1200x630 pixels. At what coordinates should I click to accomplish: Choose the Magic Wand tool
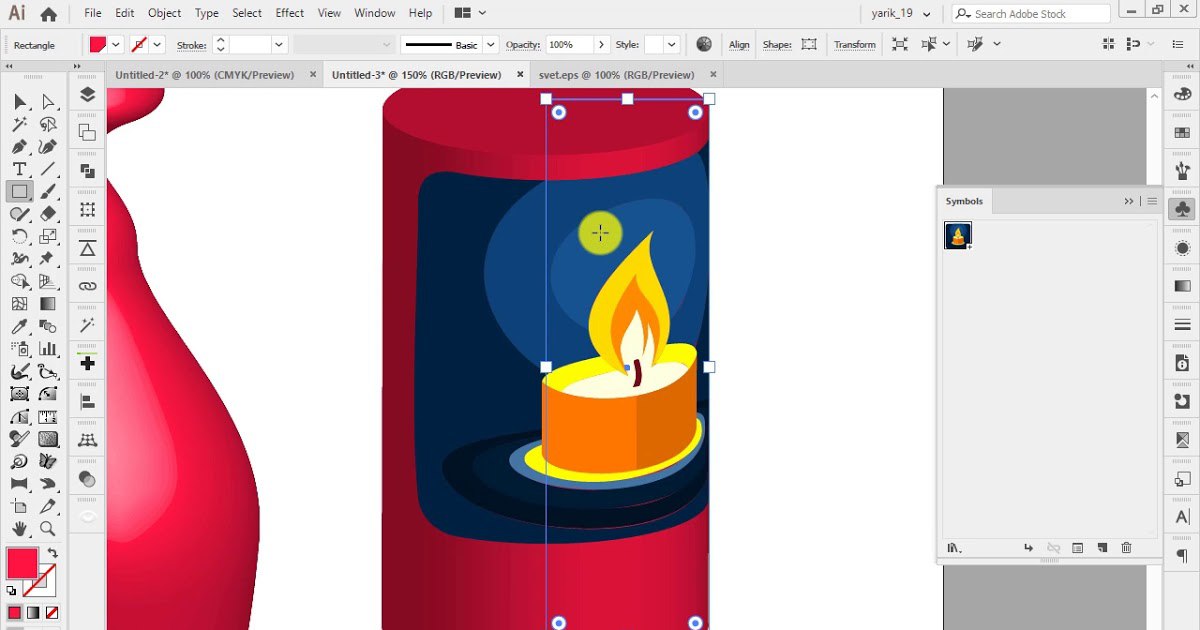[20, 124]
